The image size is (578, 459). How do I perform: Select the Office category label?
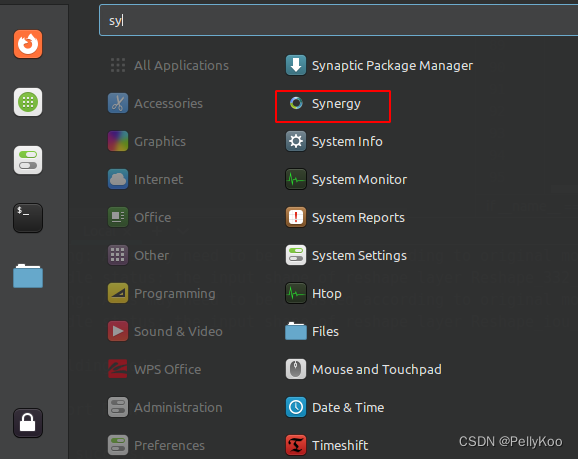coord(153,218)
